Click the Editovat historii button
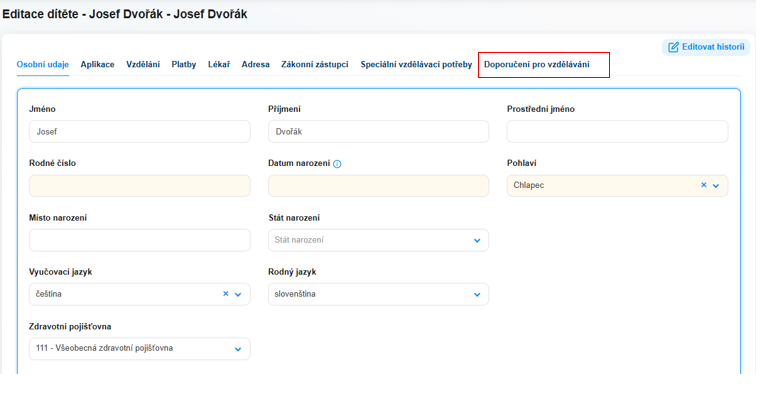This screenshot has width=760, height=397. point(706,47)
